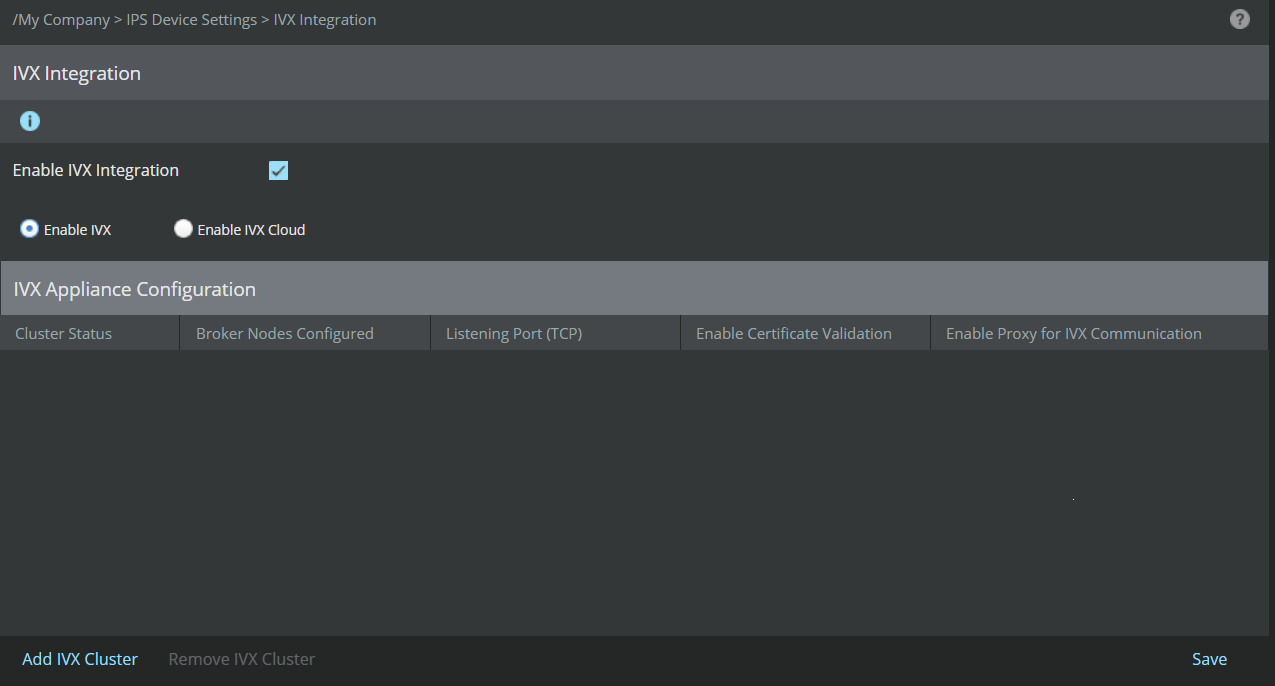Screen dimensions: 1275x686
Task: Click Add IVX Cluster link
Action: pyautogui.click(x=80, y=659)
